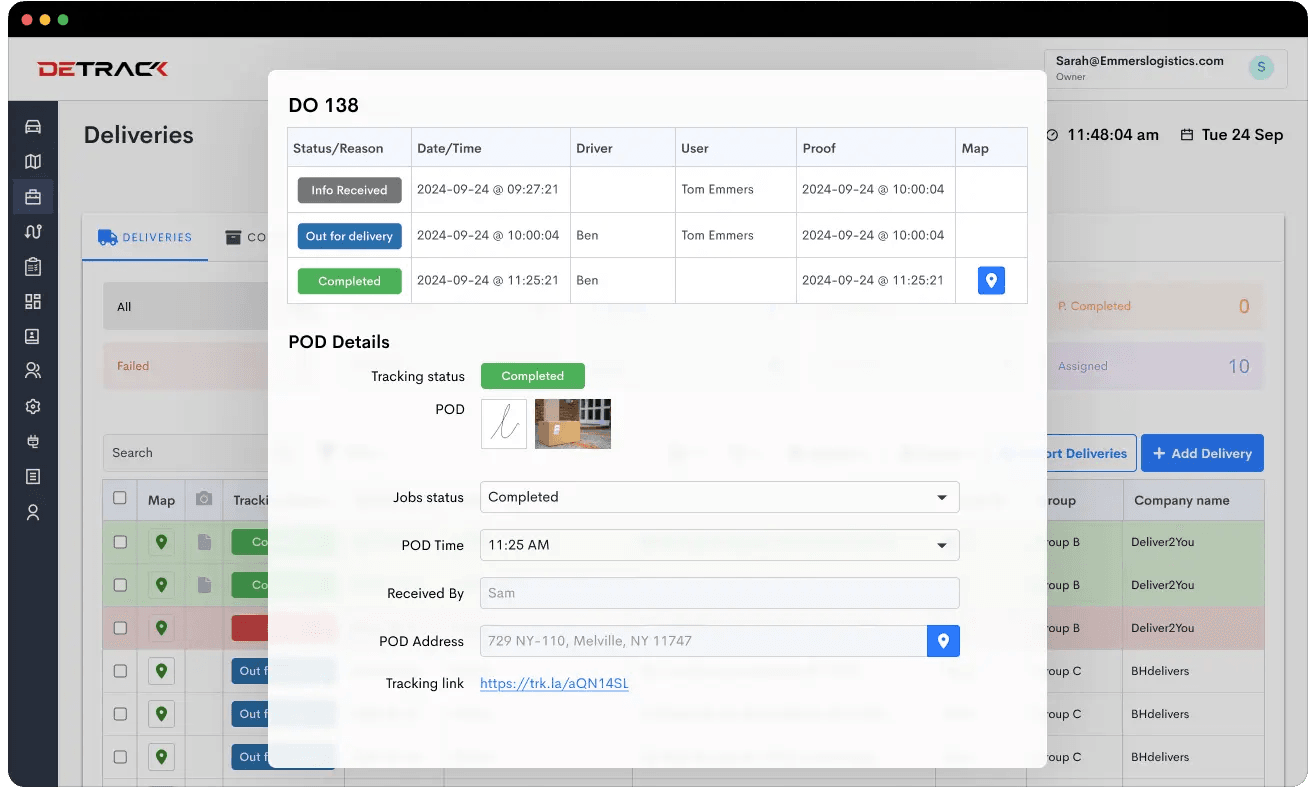Select the Jobs briefcase icon in sidebar

(x=33, y=196)
